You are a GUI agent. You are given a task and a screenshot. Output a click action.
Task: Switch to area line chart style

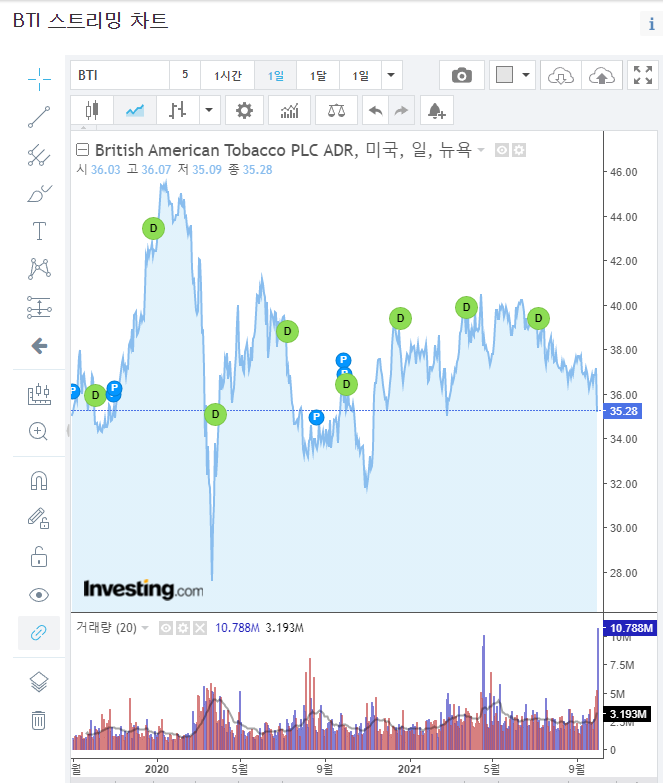tap(135, 110)
